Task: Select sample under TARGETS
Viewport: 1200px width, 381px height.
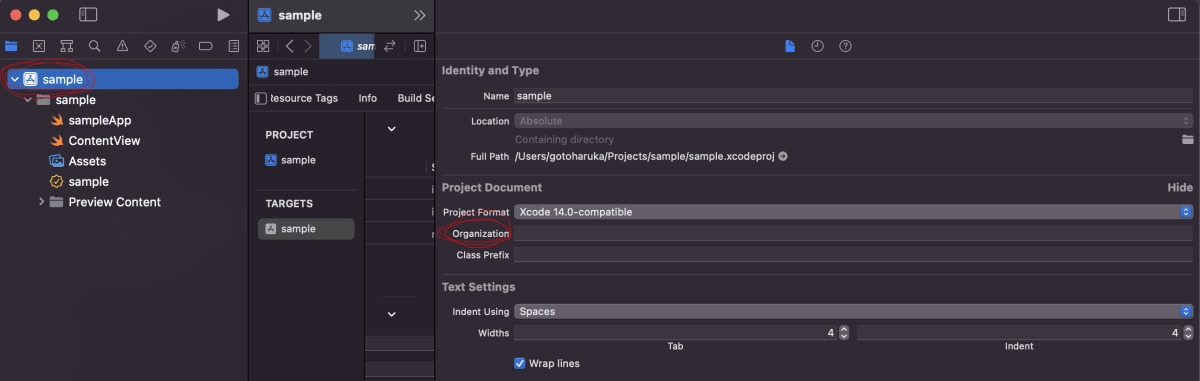Action: tap(305, 229)
